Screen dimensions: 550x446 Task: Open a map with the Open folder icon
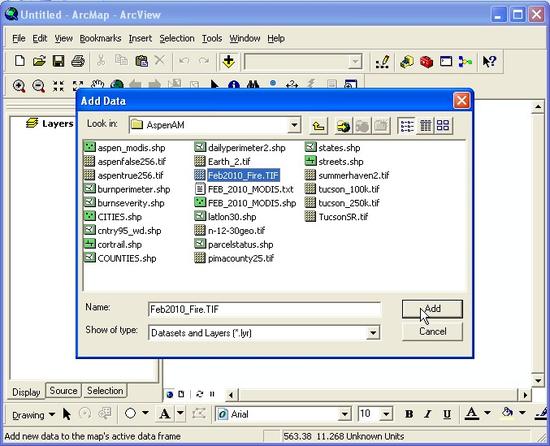click(39, 61)
